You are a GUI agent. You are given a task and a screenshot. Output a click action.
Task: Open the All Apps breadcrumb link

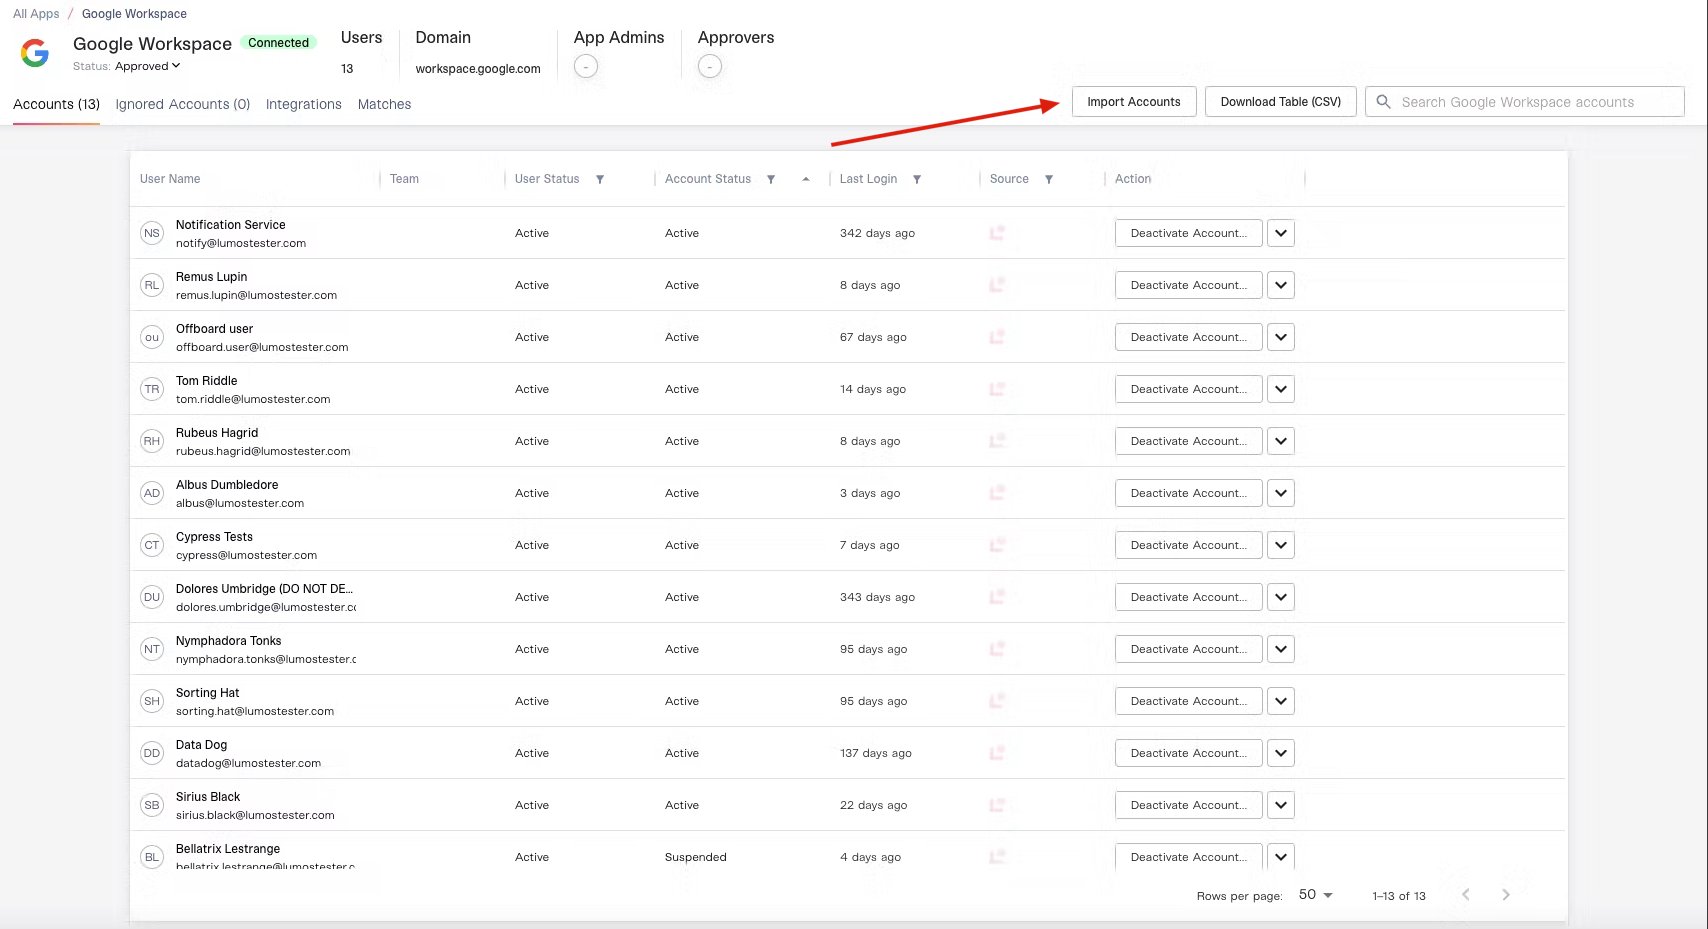click(x=36, y=14)
